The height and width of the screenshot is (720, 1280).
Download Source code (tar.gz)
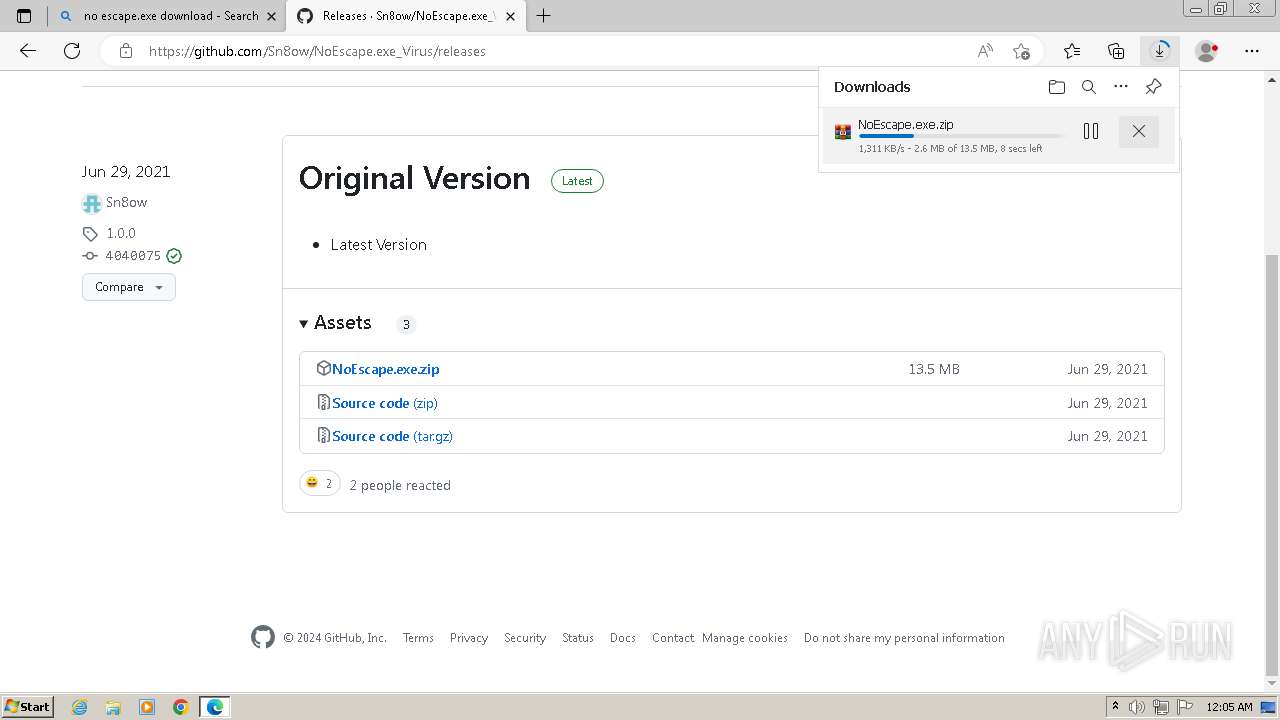click(392, 436)
